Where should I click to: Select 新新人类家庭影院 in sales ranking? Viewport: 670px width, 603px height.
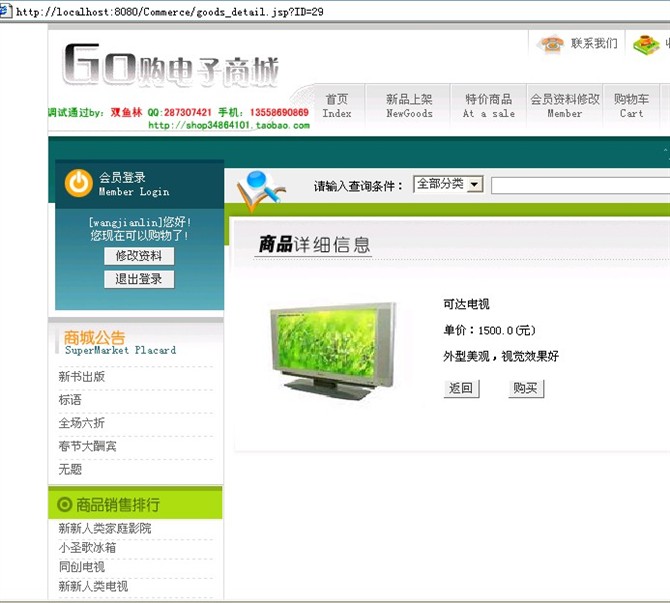click(x=105, y=528)
